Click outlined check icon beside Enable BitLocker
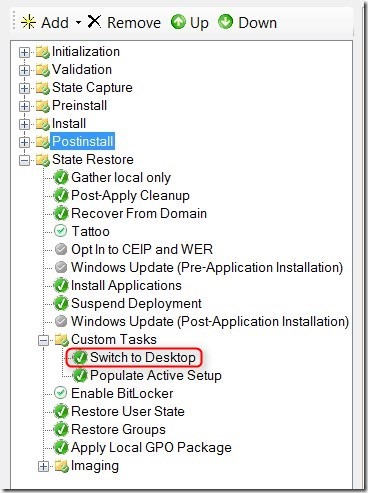This screenshot has height=493, width=368. click(x=61, y=393)
